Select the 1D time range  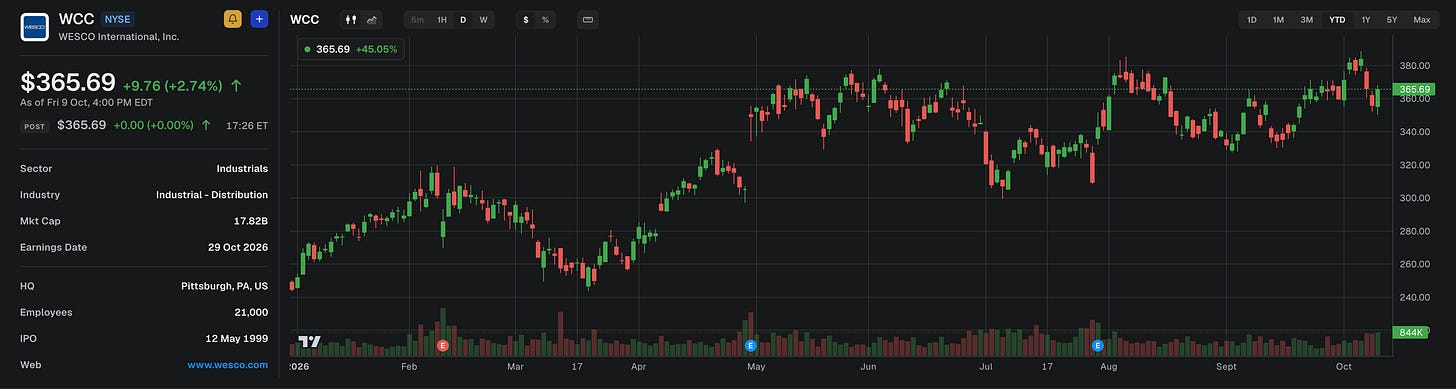pyautogui.click(x=1252, y=19)
